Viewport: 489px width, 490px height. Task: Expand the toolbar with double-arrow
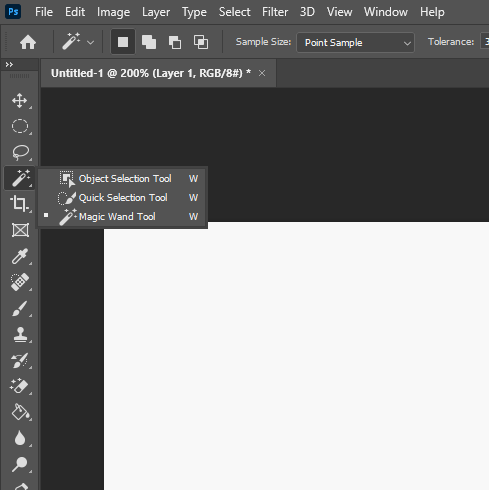click(x=9, y=64)
